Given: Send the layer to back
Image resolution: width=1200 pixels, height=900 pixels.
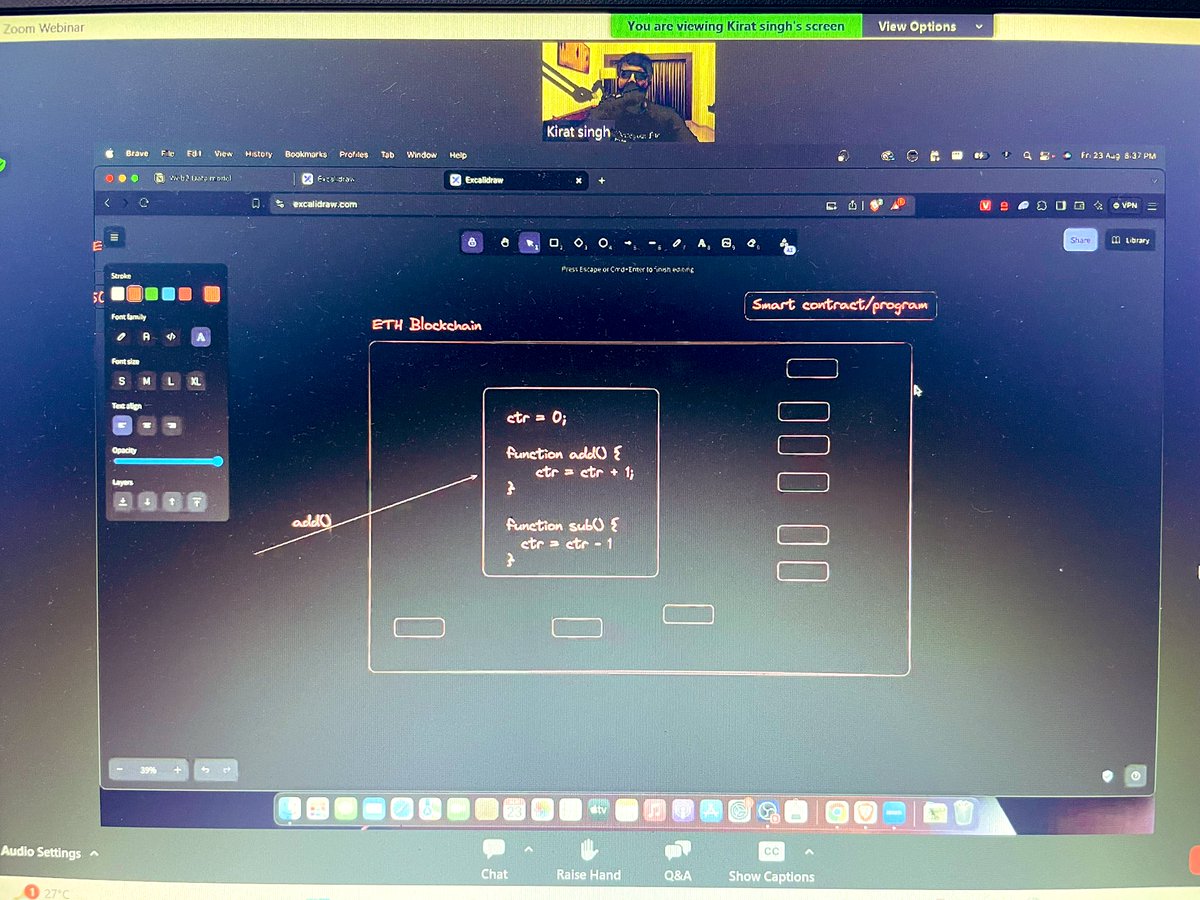Looking at the screenshot, I should click(122, 502).
